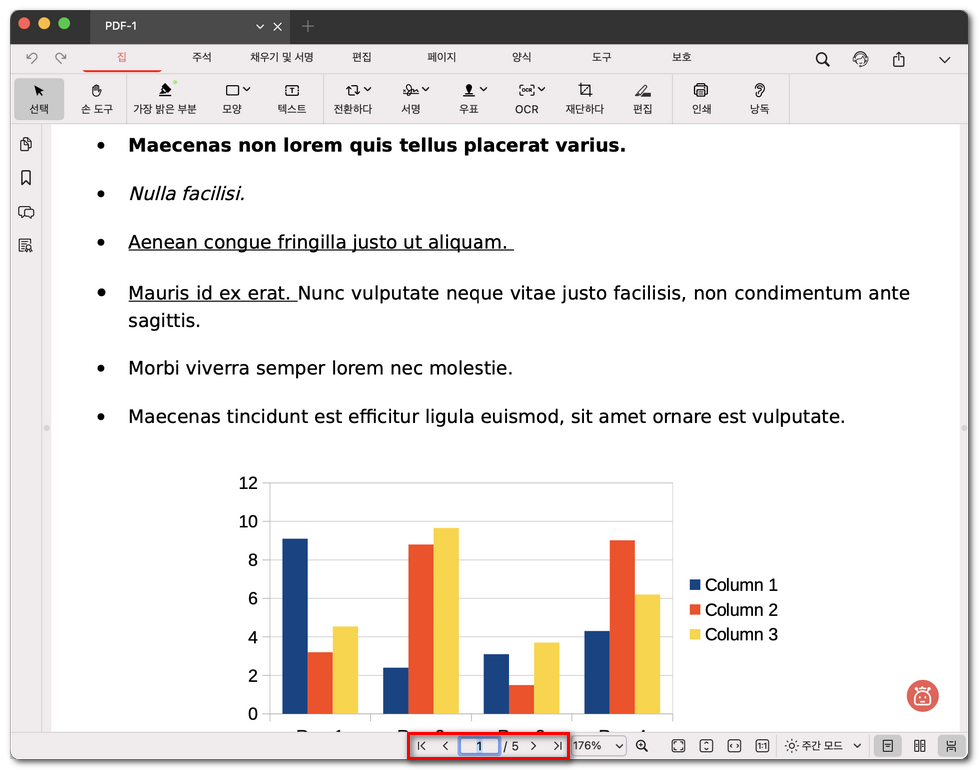
Task: Switch to the annotation (주석) tab
Action: tap(202, 58)
